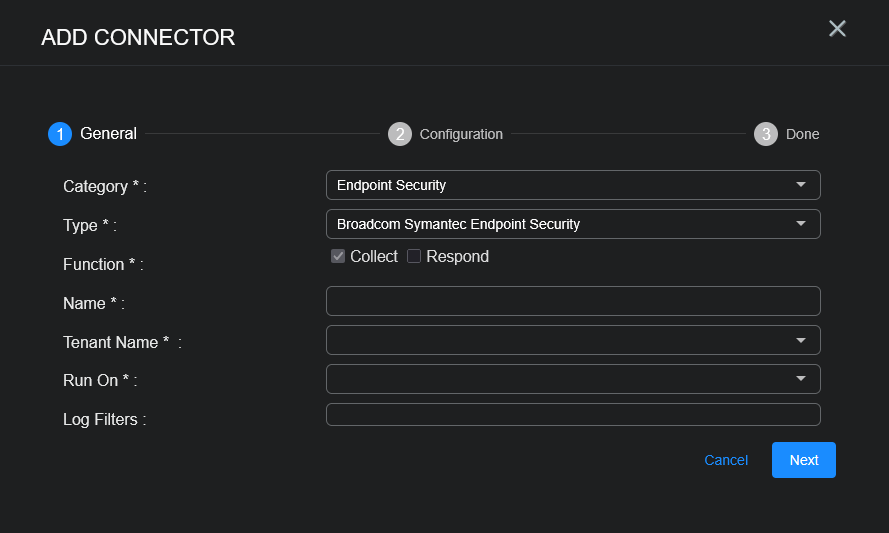Select the Configuration step label

tap(461, 134)
